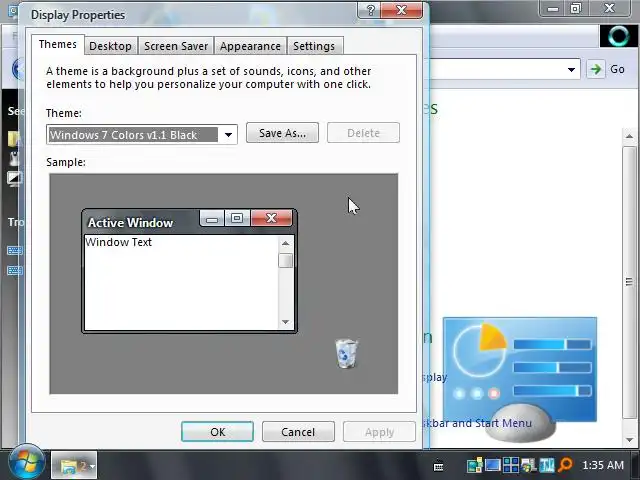Image resolution: width=640 pixels, height=480 pixels.
Task: Click the help question mark button in Display Properties
Action: (x=370, y=10)
